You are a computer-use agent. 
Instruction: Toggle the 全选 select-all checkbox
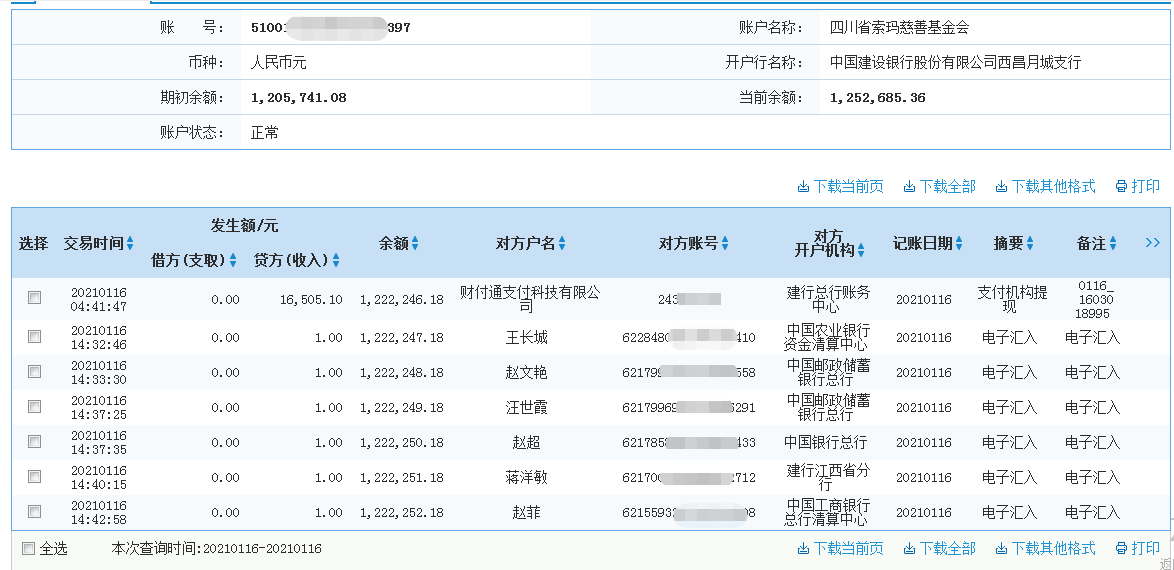[28, 548]
